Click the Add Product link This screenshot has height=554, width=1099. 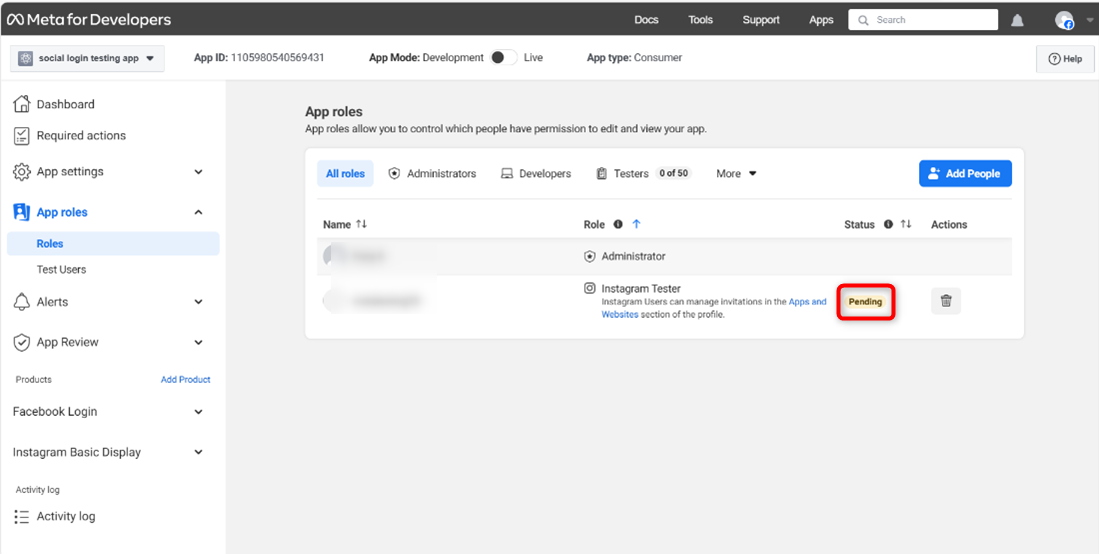[186, 379]
